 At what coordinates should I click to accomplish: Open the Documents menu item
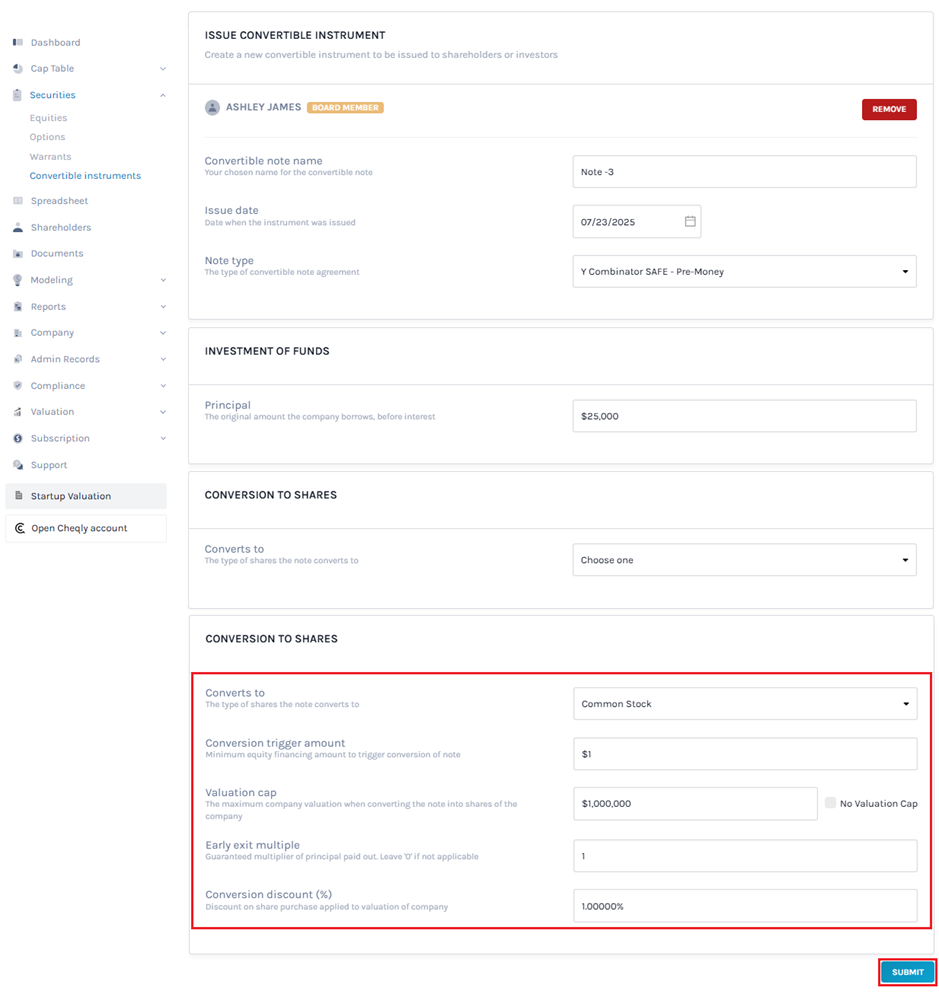(57, 254)
